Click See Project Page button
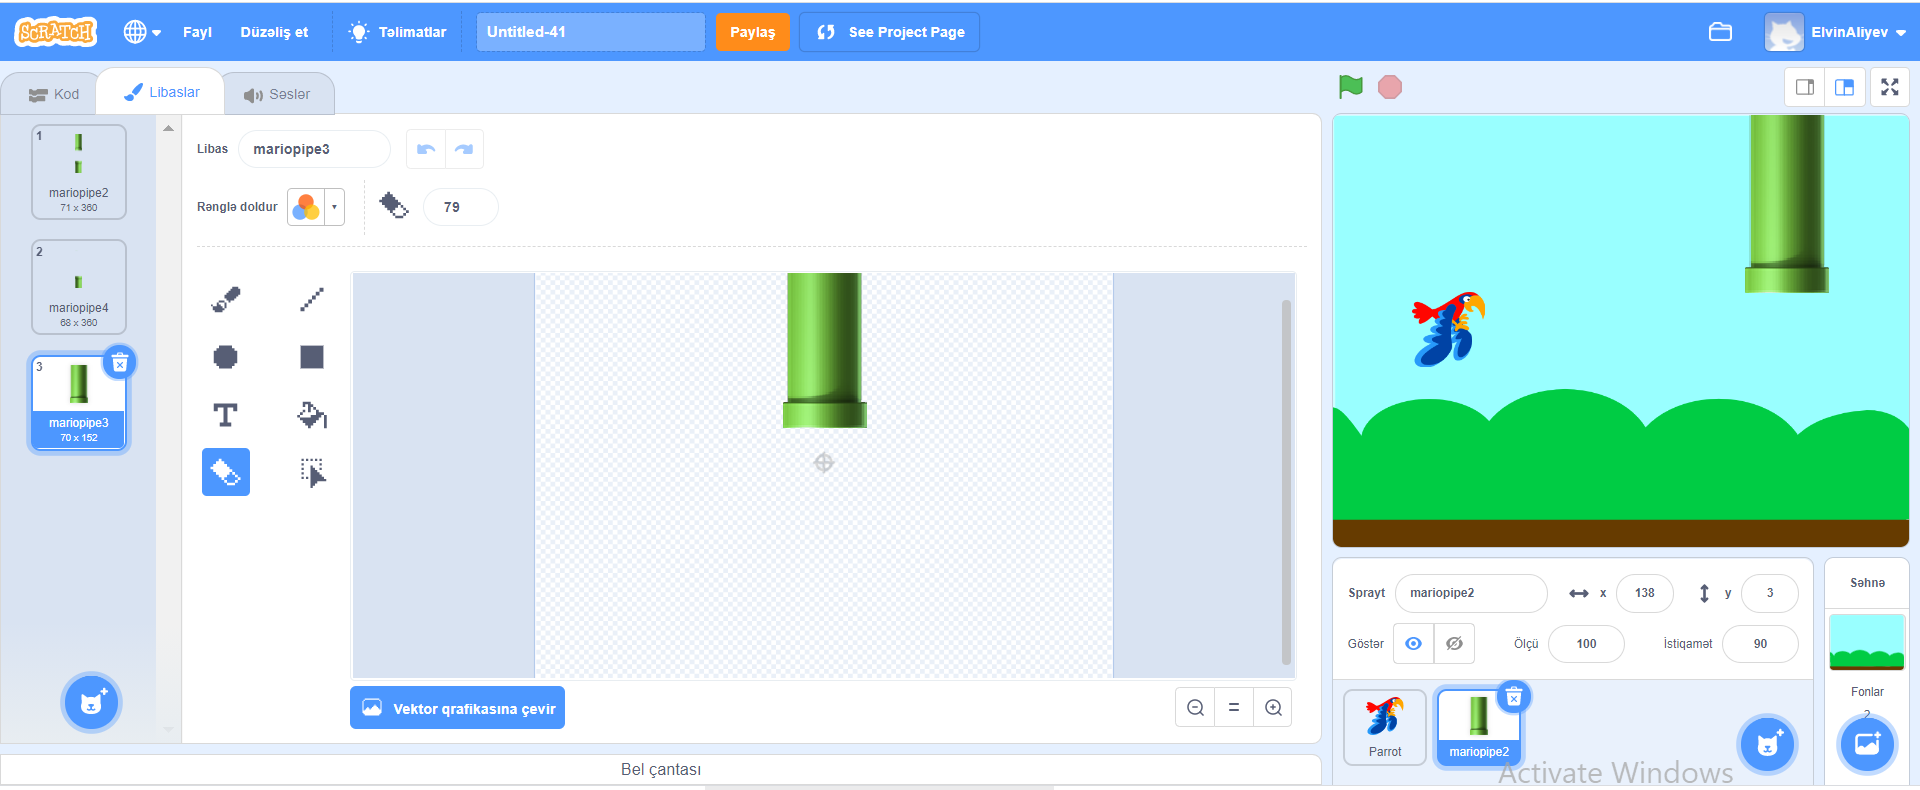The image size is (1920, 790). tap(889, 32)
